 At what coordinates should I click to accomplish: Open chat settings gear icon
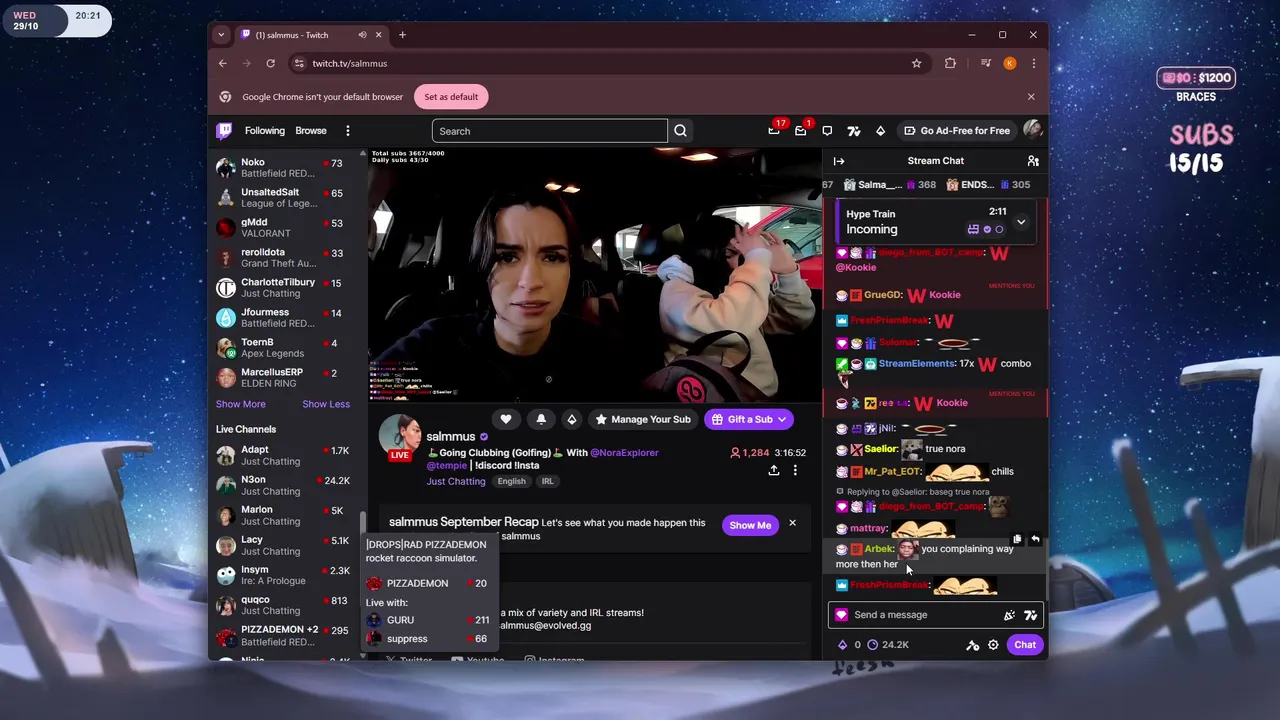pos(993,645)
